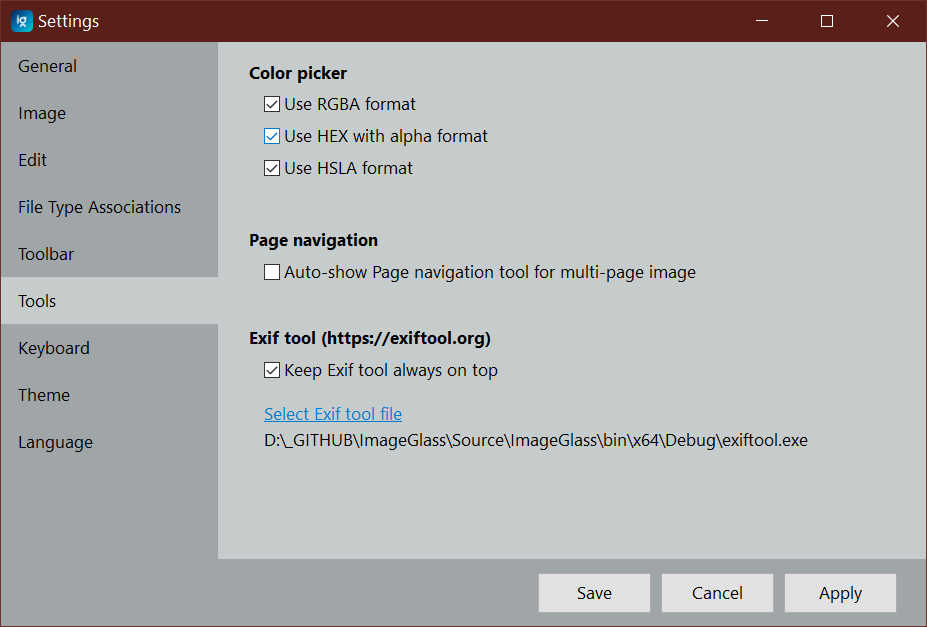Click the ImageGlass app icon in titlebar
Viewport: 927px width, 627px height.
pos(21,20)
